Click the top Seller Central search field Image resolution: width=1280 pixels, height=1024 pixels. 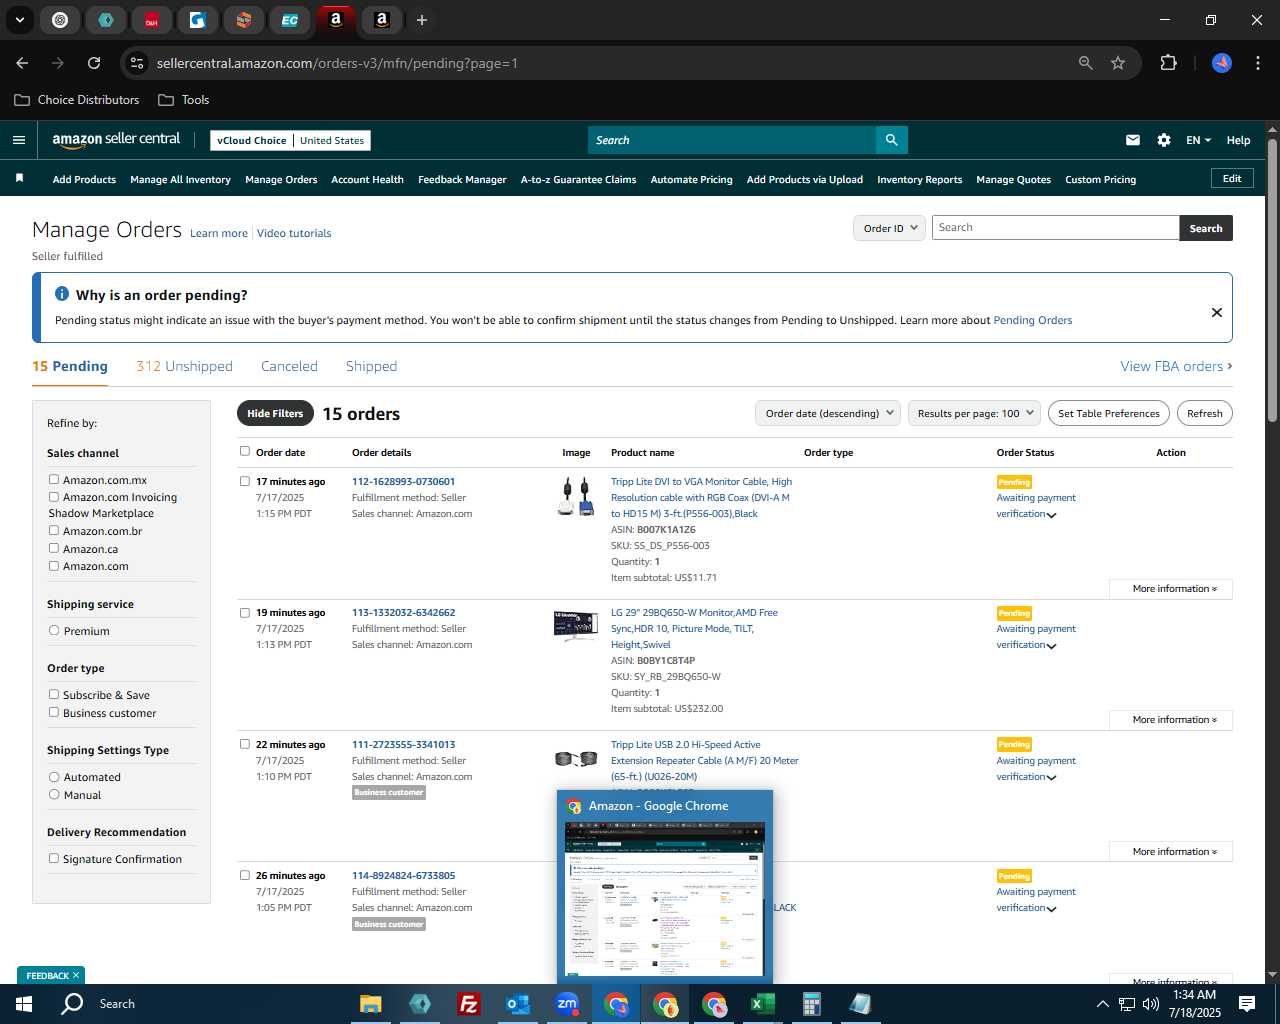click(x=731, y=140)
